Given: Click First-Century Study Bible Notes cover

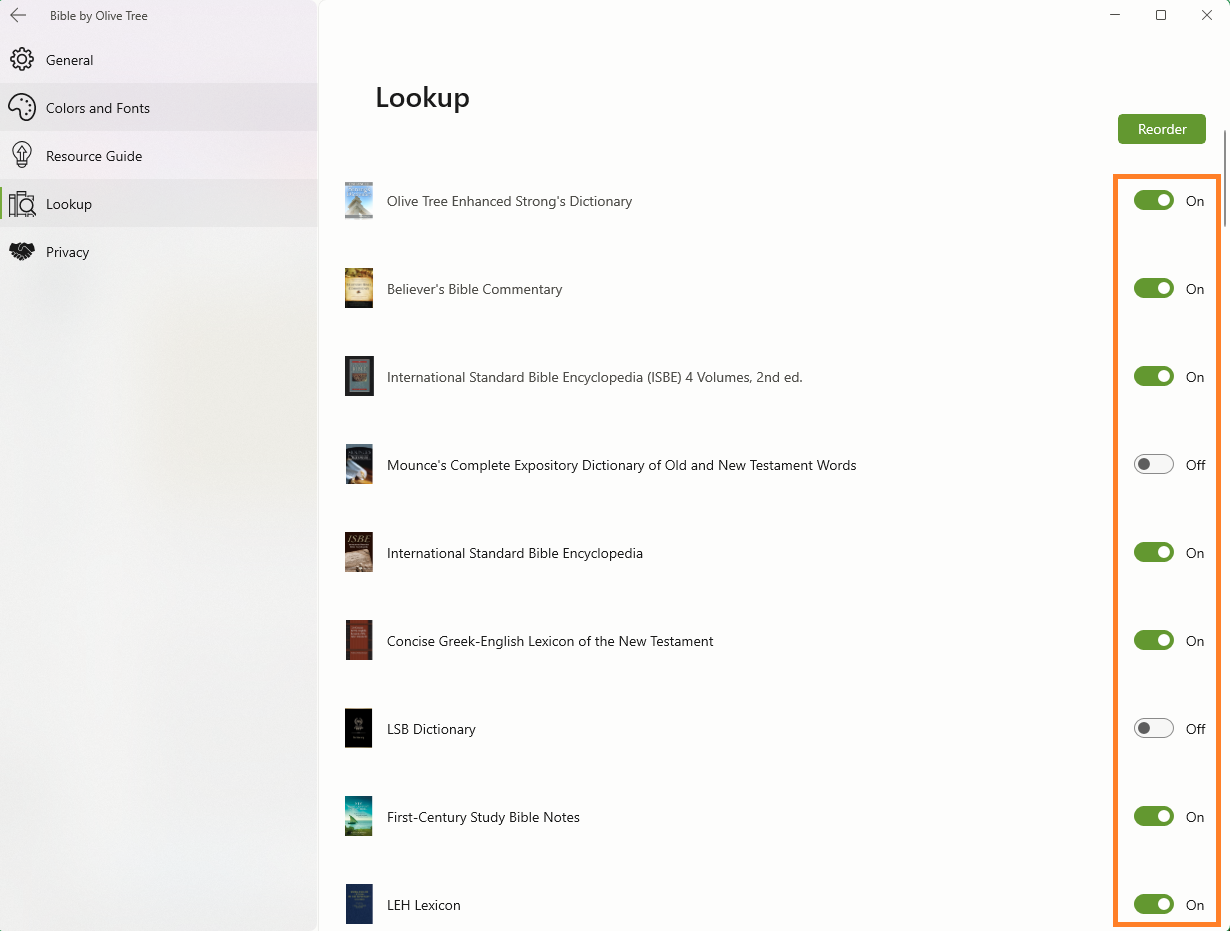Looking at the screenshot, I should click(x=359, y=816).
